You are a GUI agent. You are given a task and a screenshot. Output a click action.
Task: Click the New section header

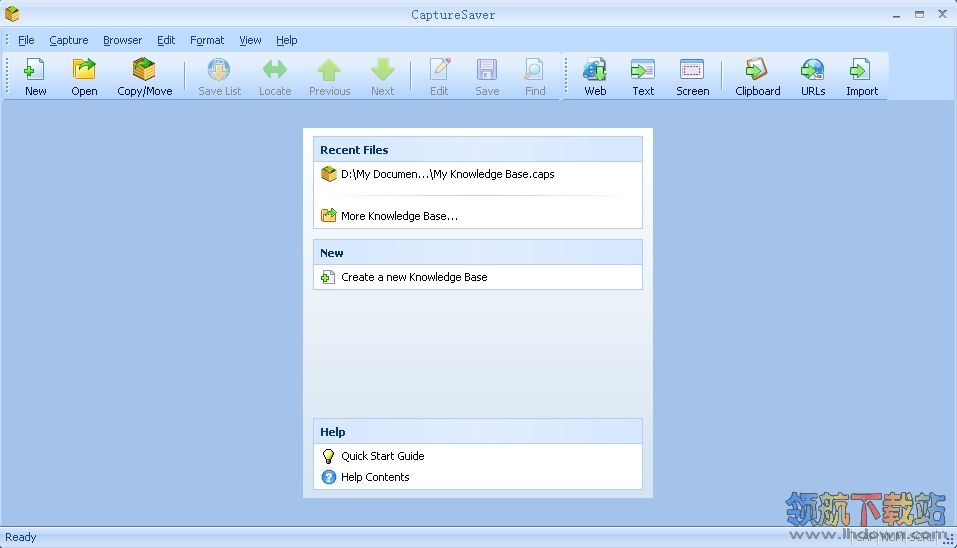coord(478,253)
